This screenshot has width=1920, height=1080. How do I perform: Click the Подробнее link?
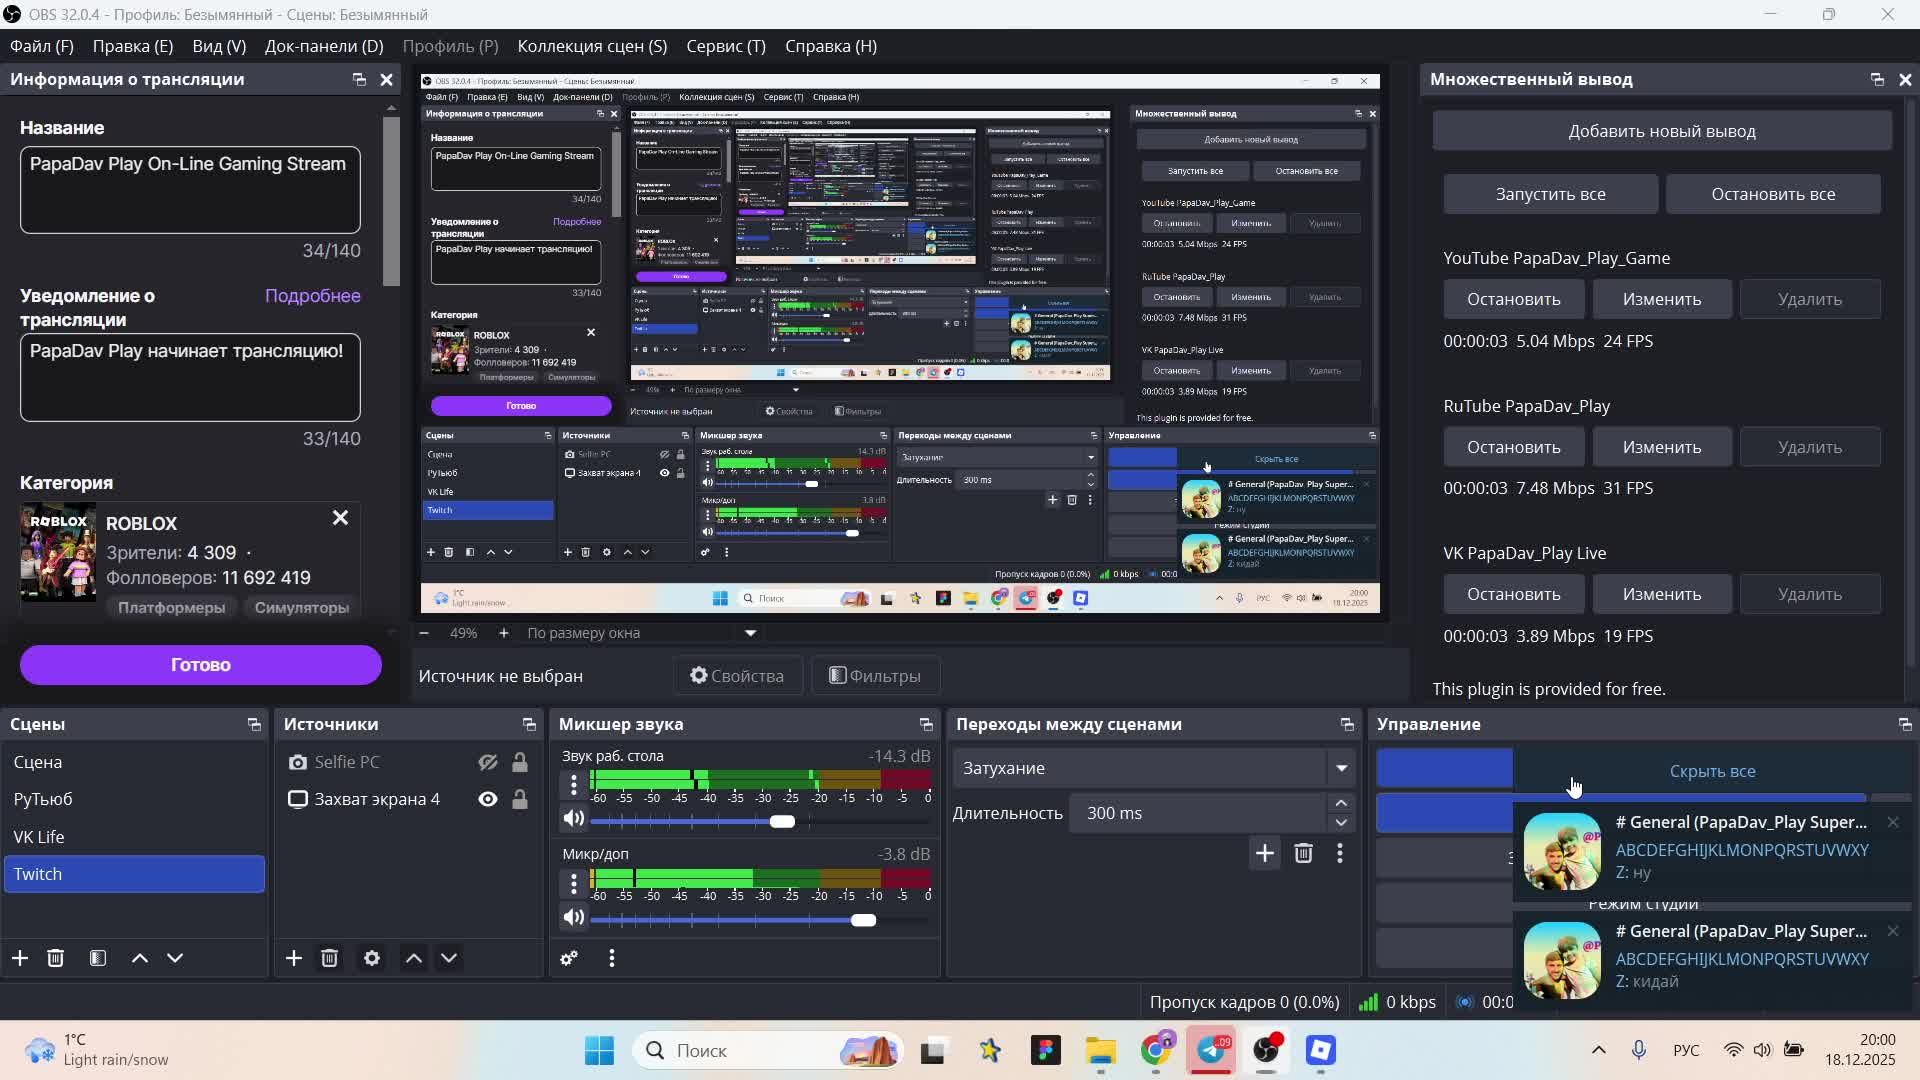[x=312, y=296]
